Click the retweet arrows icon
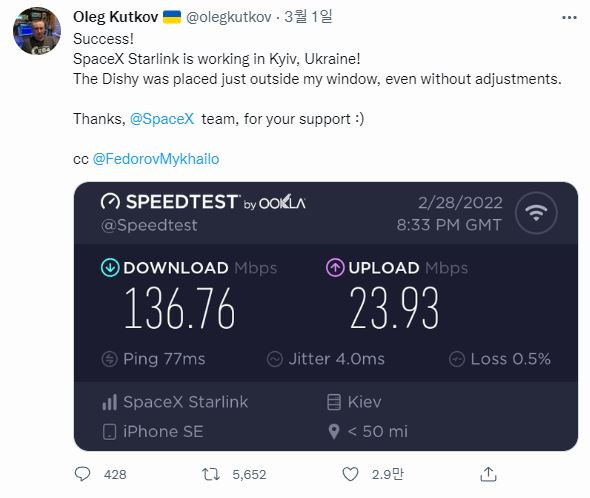Viewport: 590px width, 498px height. [x=211, y=474]
